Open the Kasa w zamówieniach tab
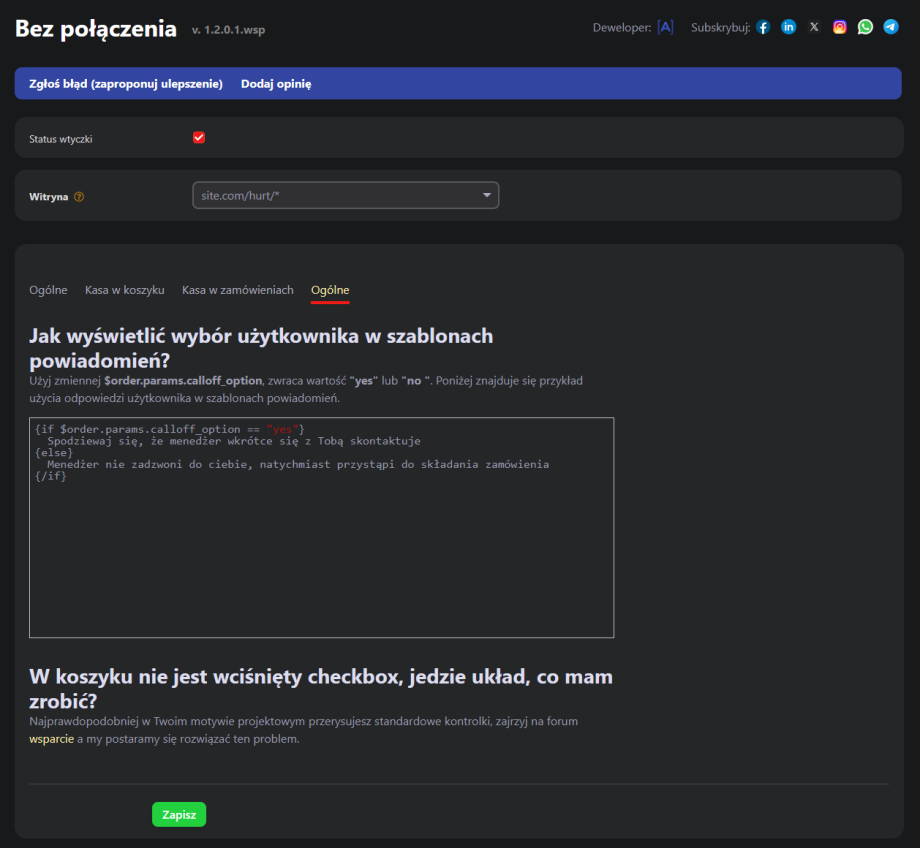This screenshot has width=920, height=848. (x=238, y=290)
